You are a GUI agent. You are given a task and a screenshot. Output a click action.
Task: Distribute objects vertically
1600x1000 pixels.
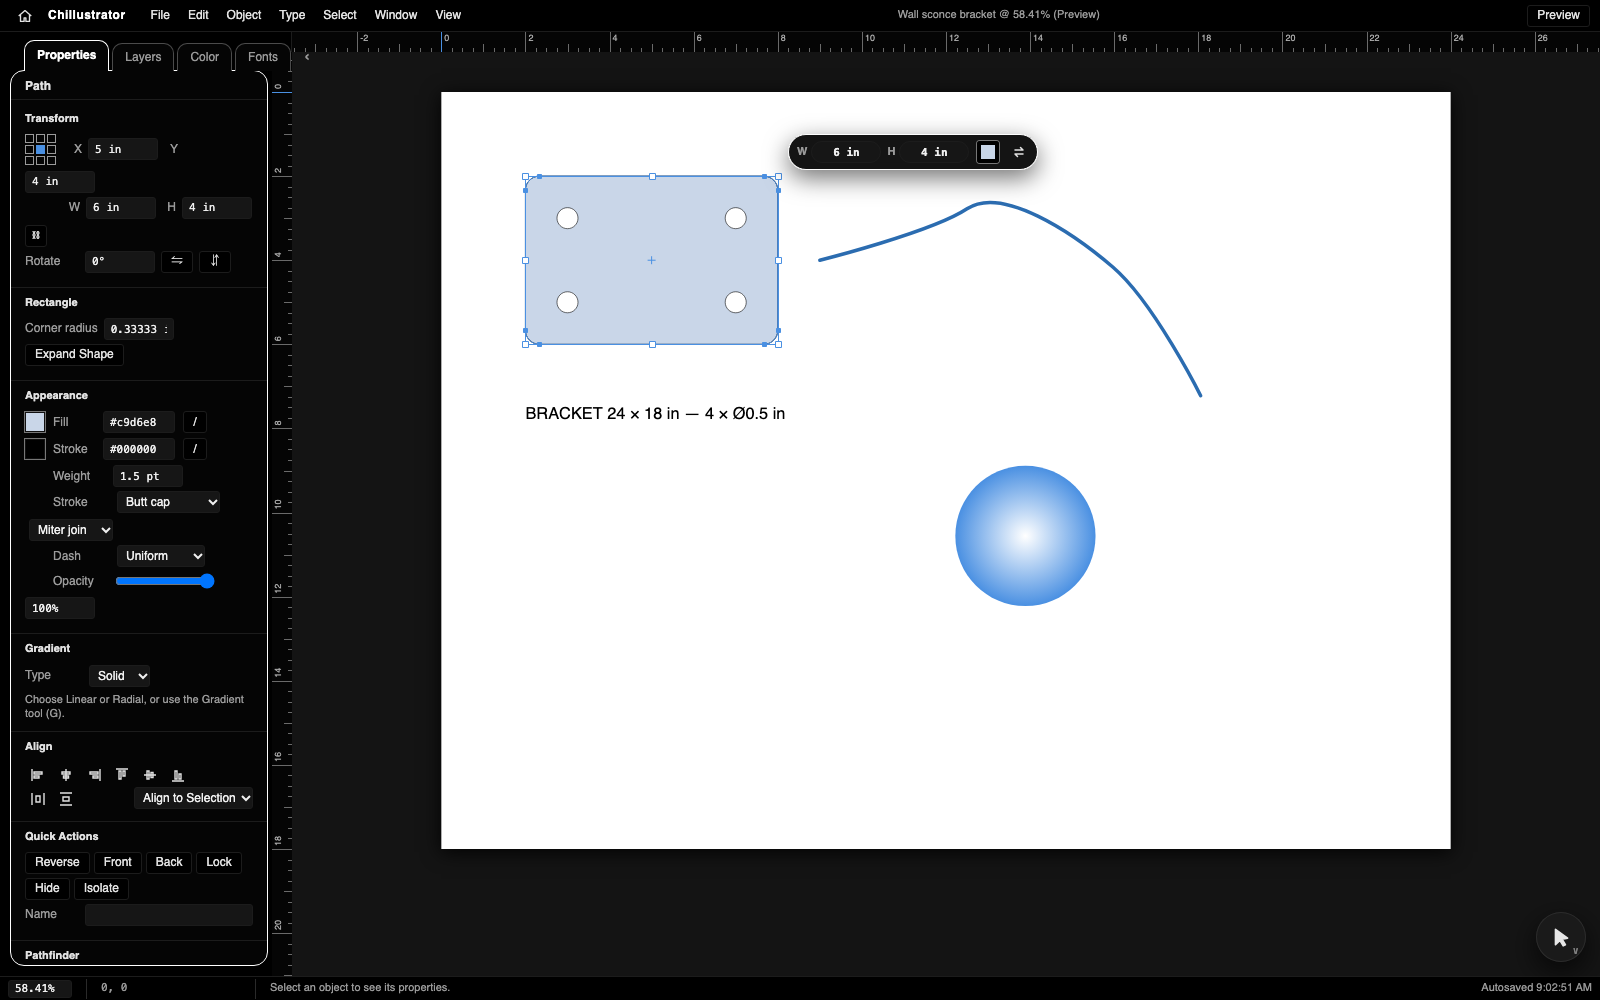pos(66,799)
